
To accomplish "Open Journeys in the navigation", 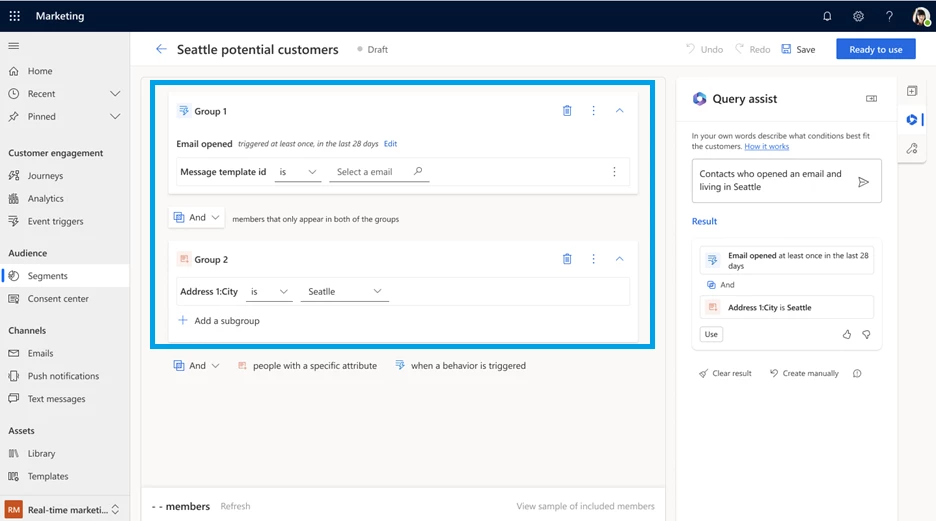I will click(45, 176).
